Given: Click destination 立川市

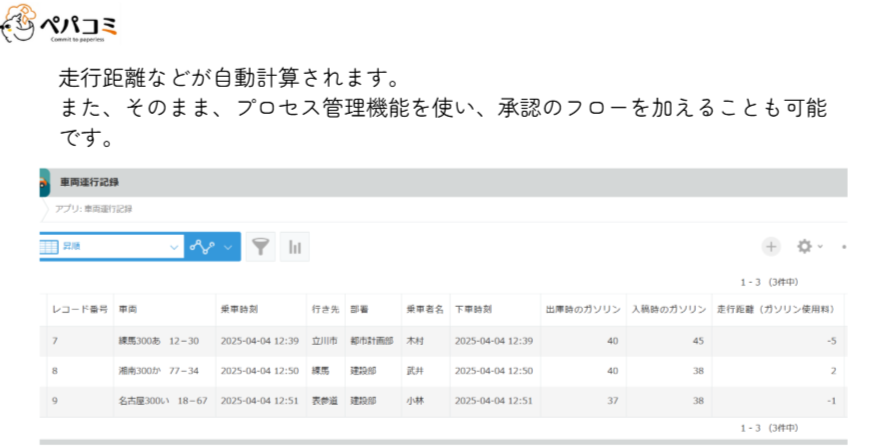Looking at the screenshot, I should 325,341.
